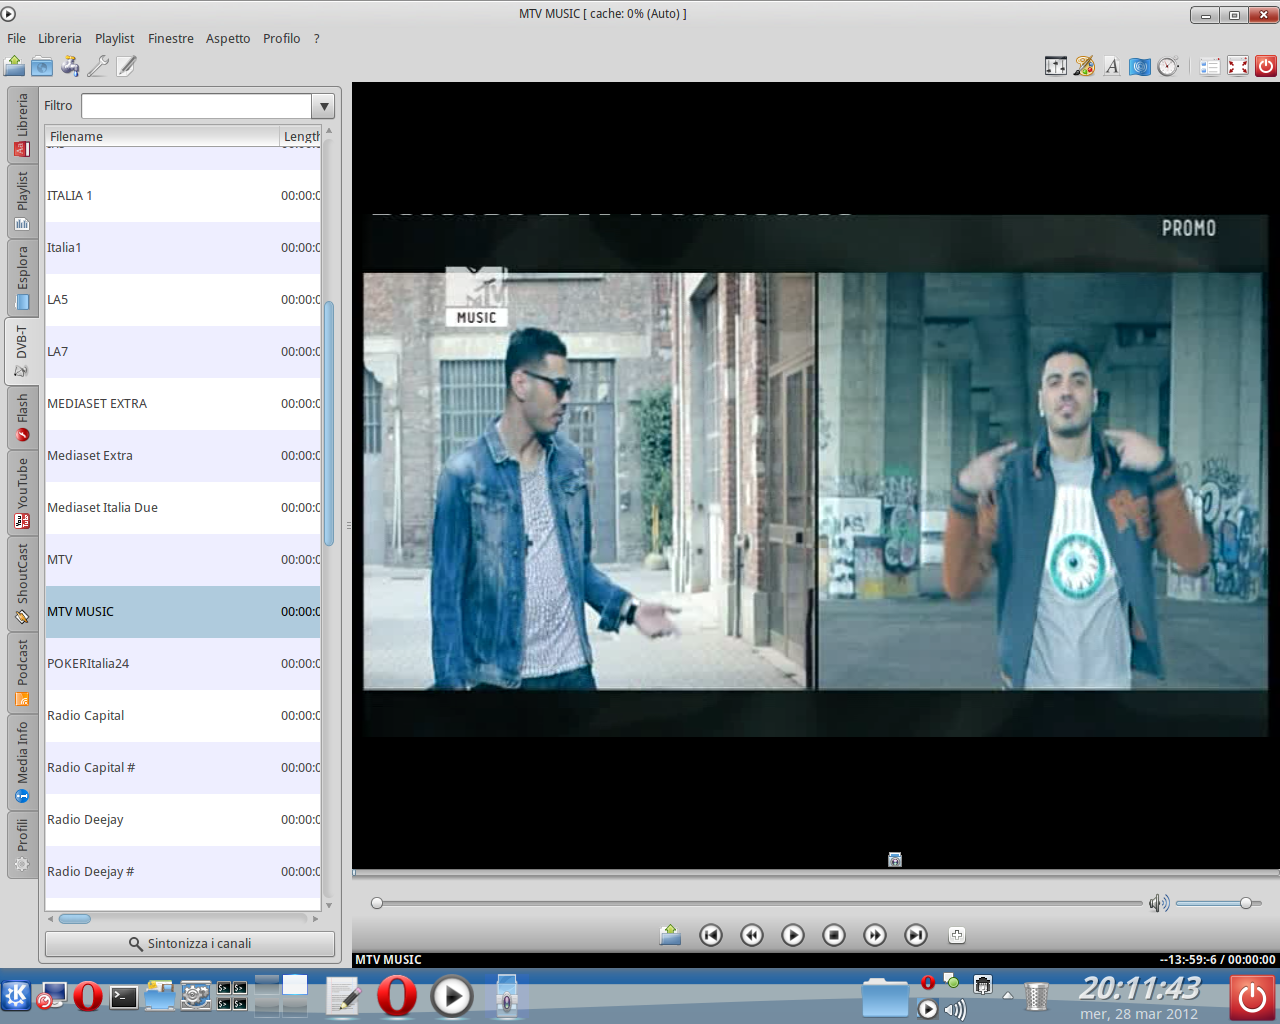Viewport: 1280px width, 1024px height.
Task: Click the speaker mute icon near volume
Action: pyautogui.click(x=1159, y=903)
